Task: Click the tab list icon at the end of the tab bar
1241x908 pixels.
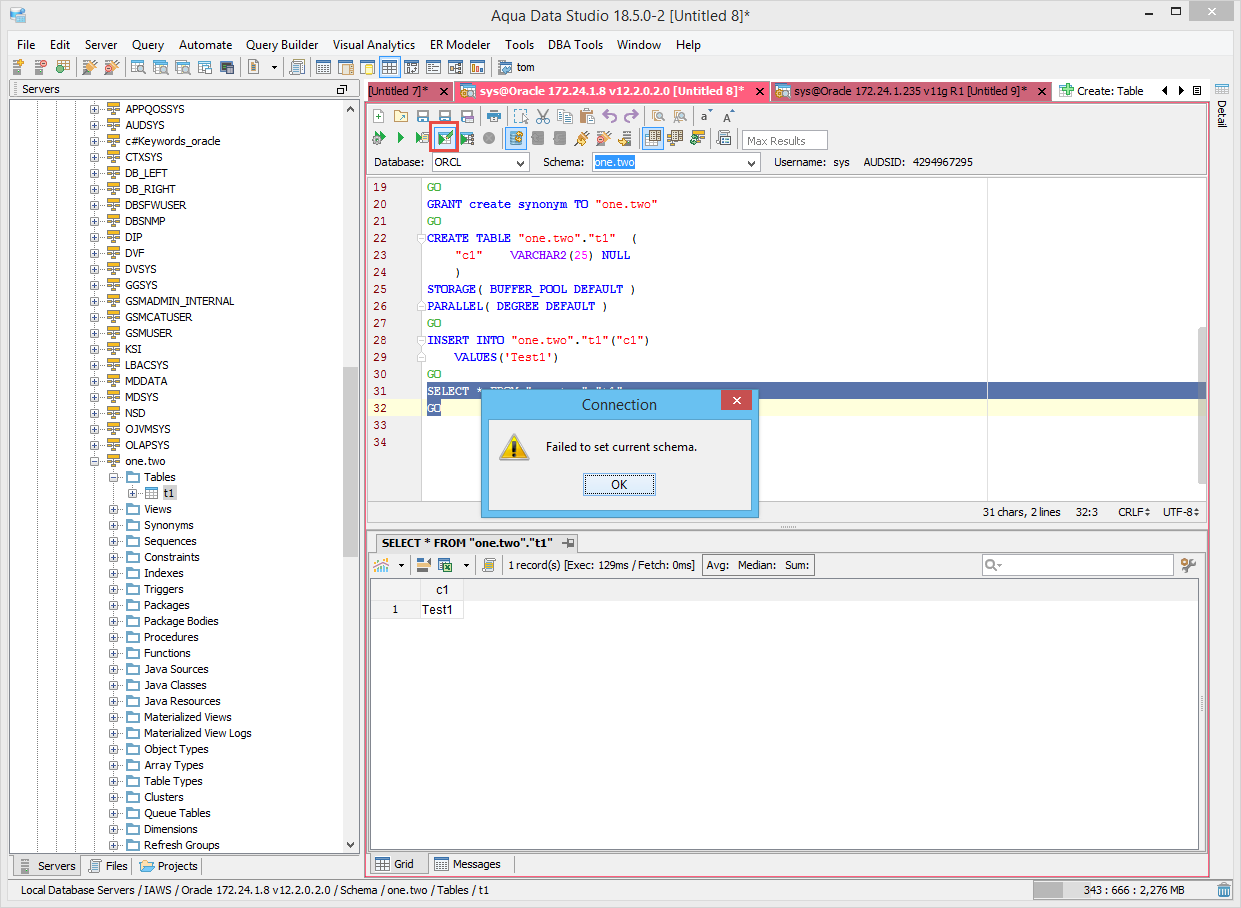Action: (1197, 90)
